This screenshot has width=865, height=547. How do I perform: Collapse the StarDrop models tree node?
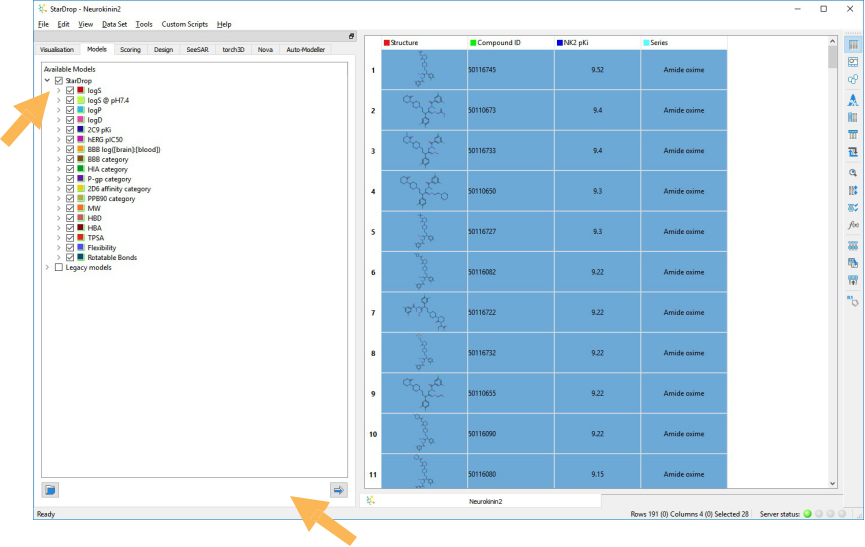click(x=47, y=81)
